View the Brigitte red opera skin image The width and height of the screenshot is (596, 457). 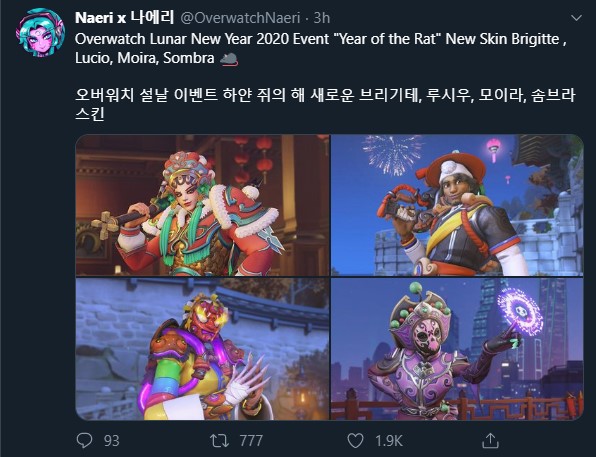[x=203, y=205]
